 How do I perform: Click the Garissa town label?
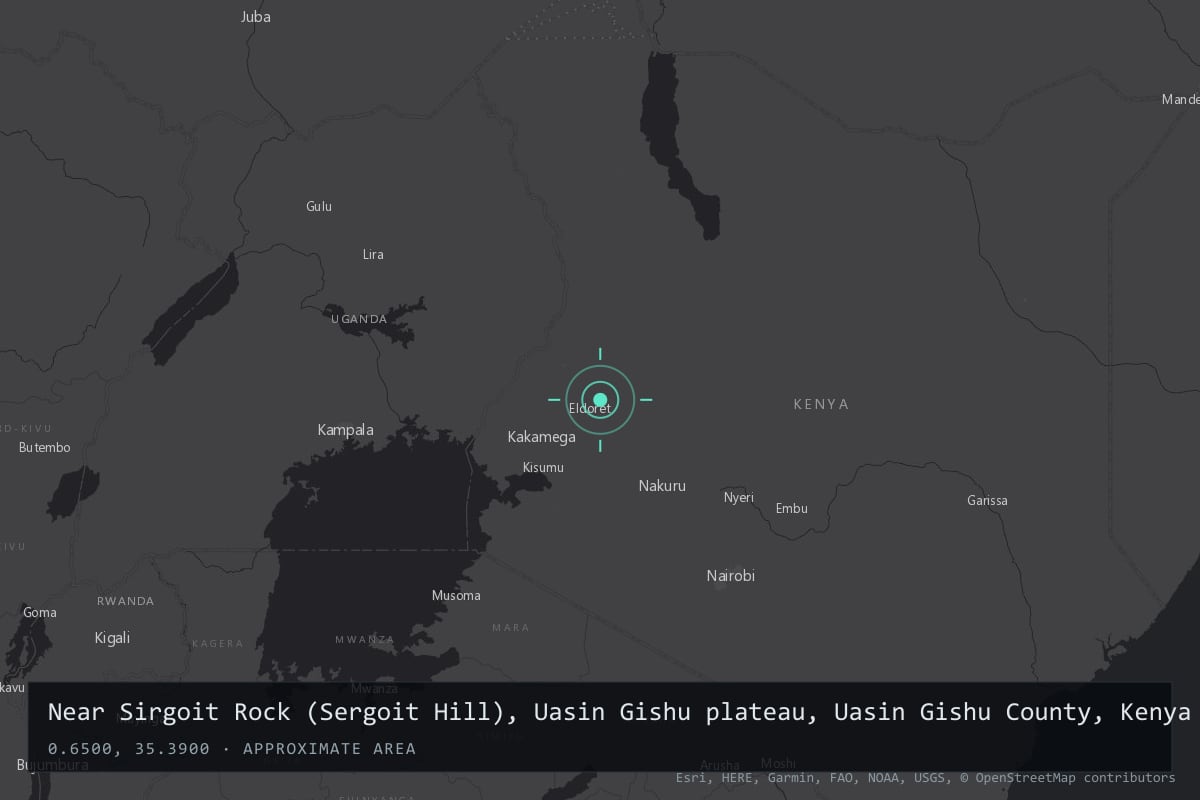987,501
